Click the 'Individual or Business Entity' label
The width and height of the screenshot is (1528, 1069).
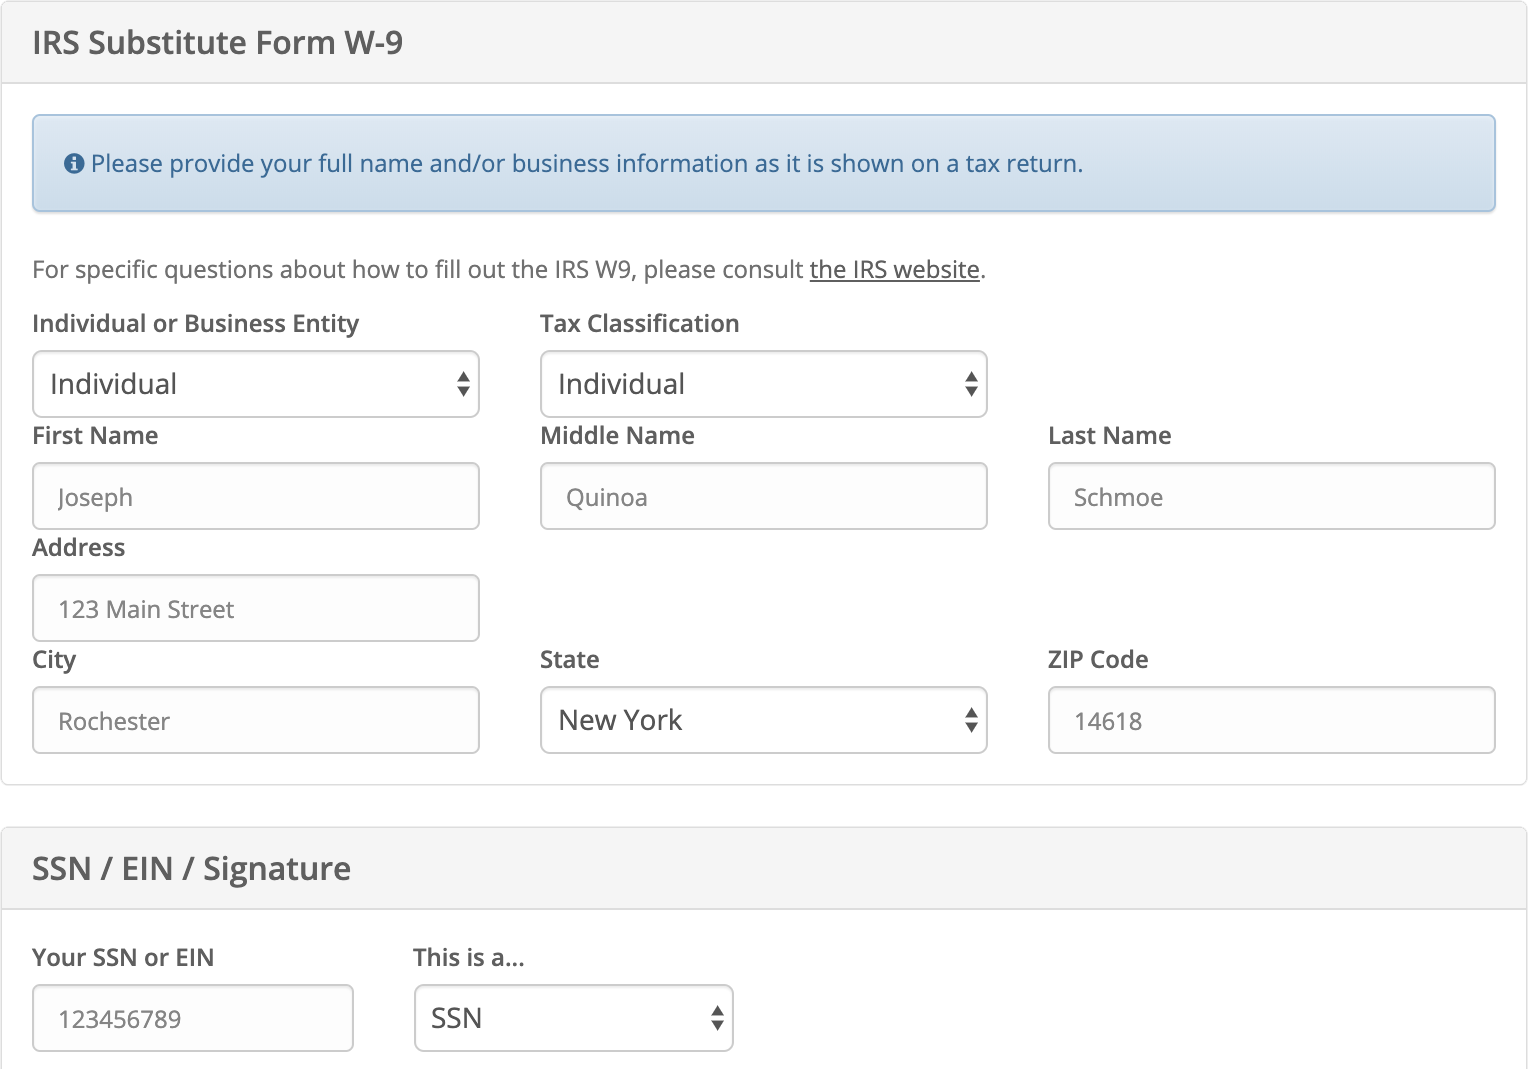[196, 324]
